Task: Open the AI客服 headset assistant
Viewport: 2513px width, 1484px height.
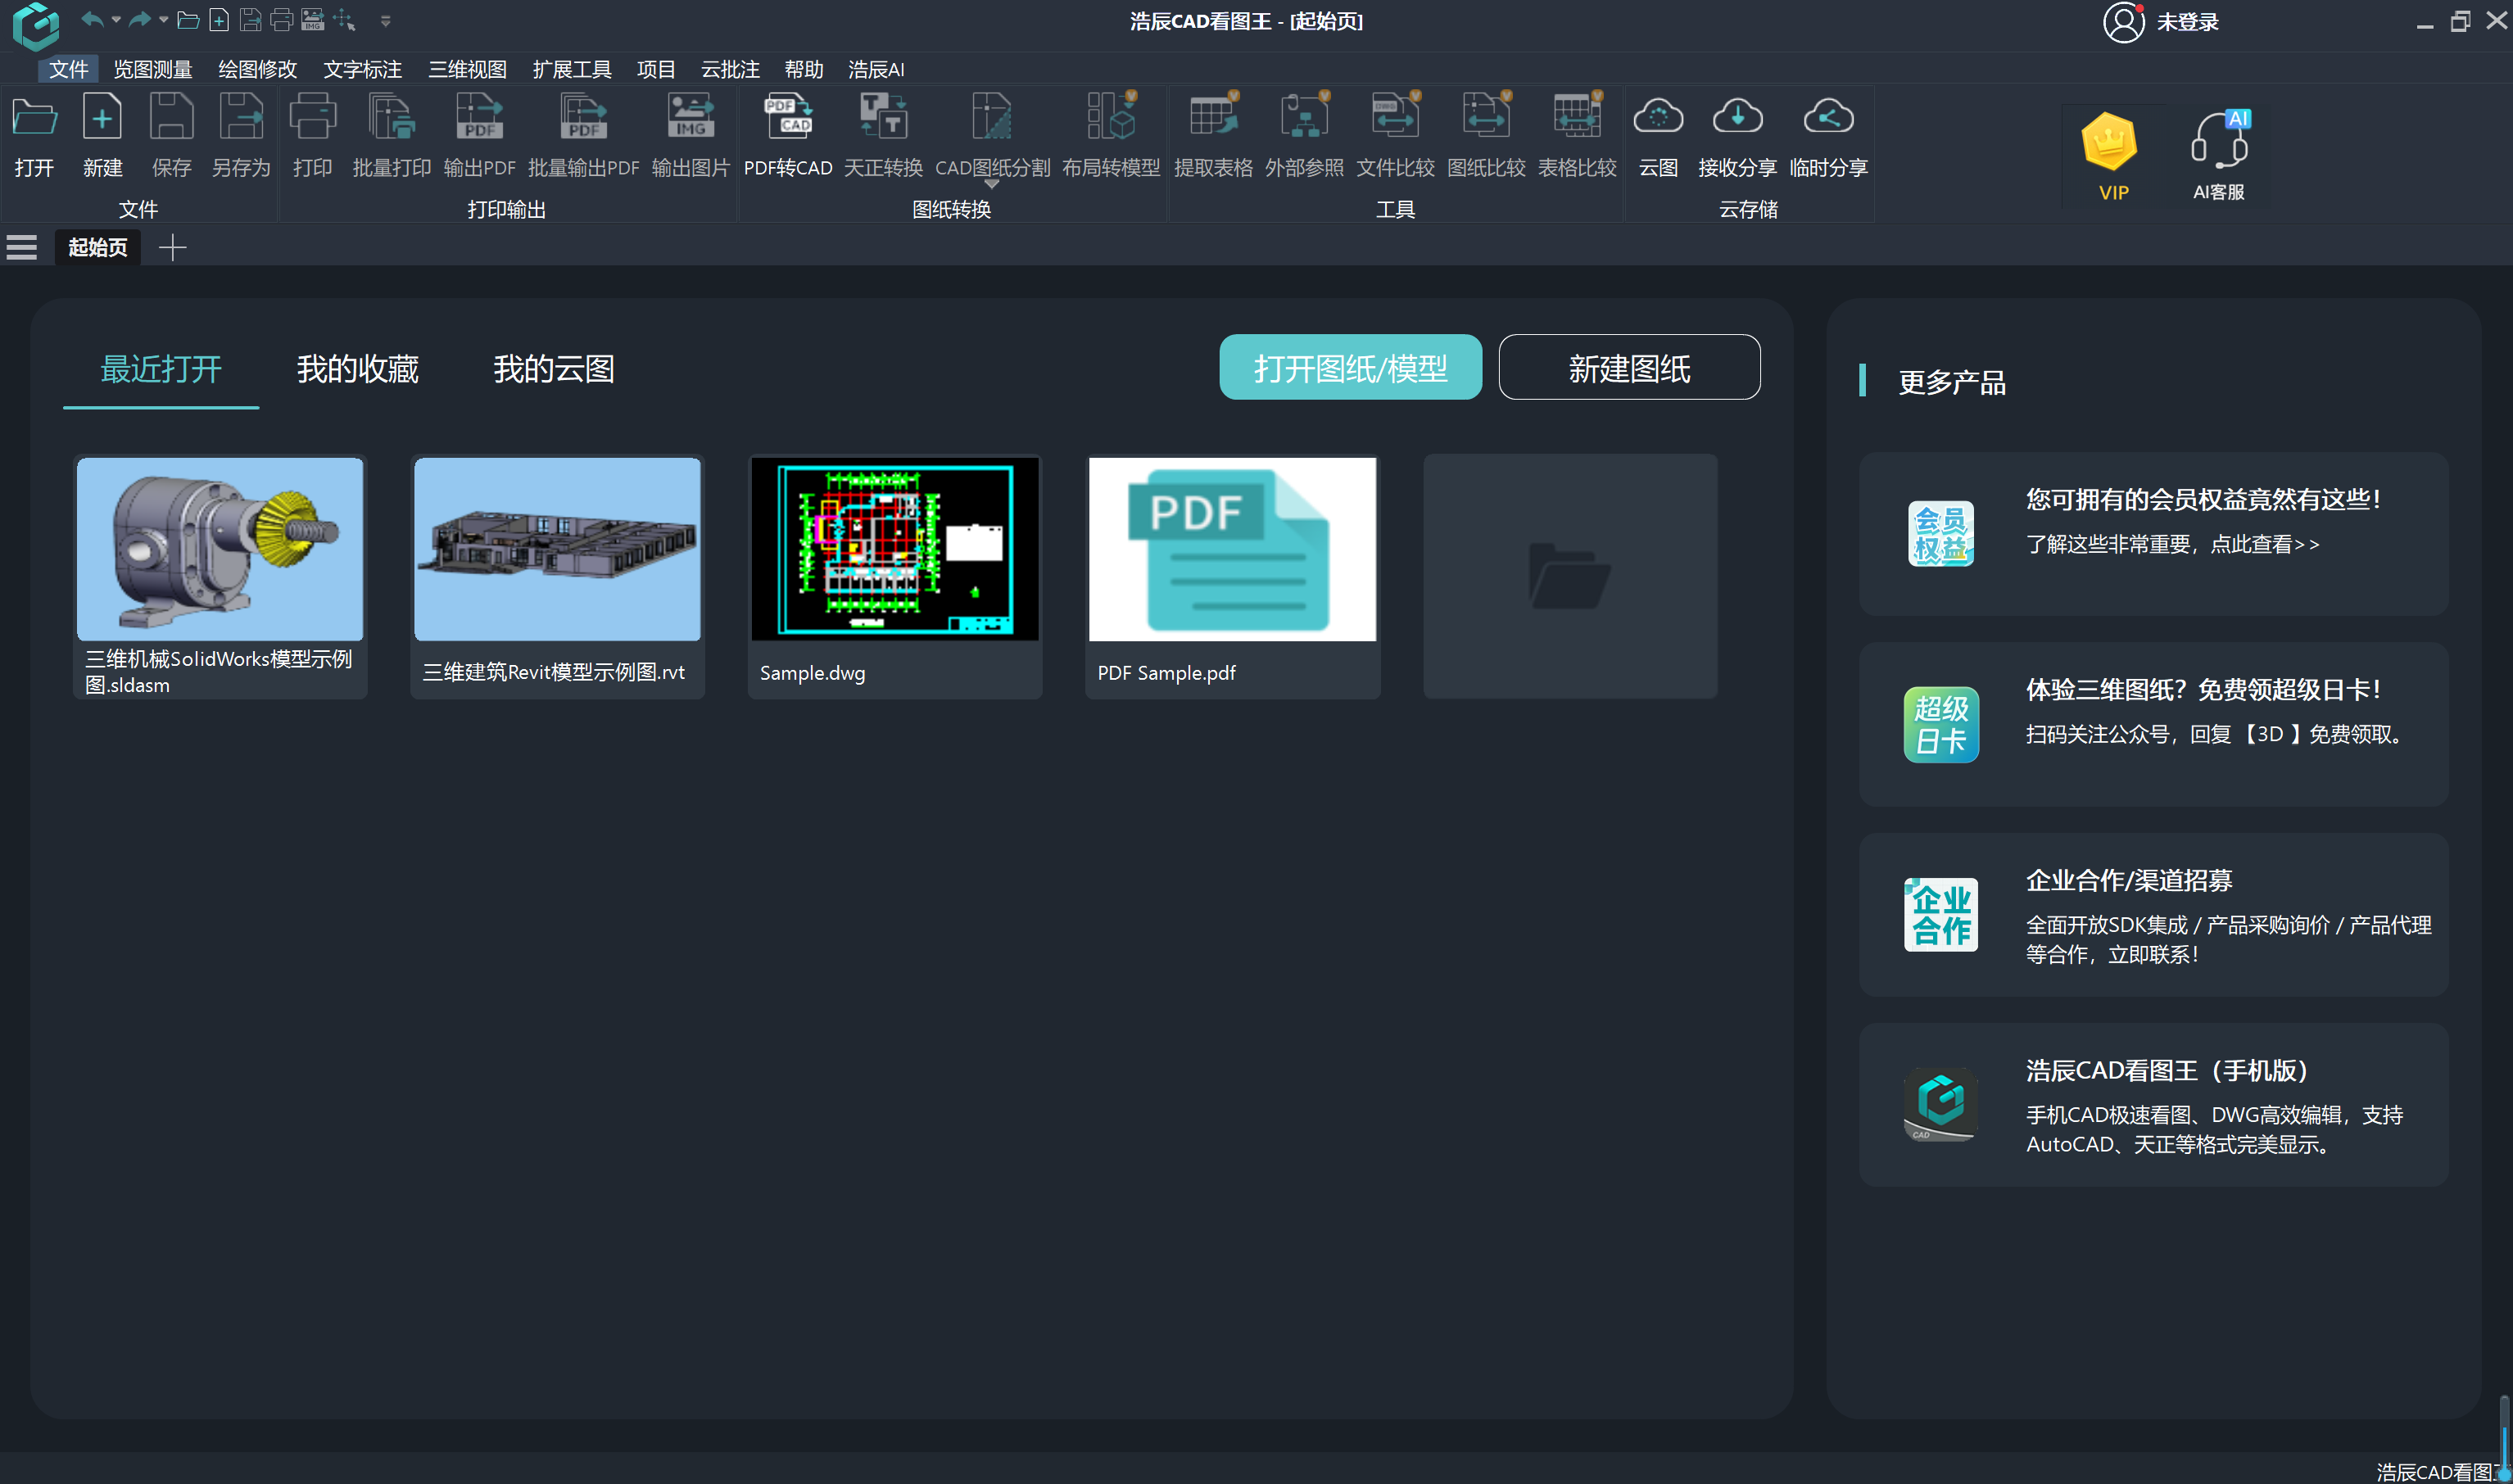Action: (x=2219, y=155)
